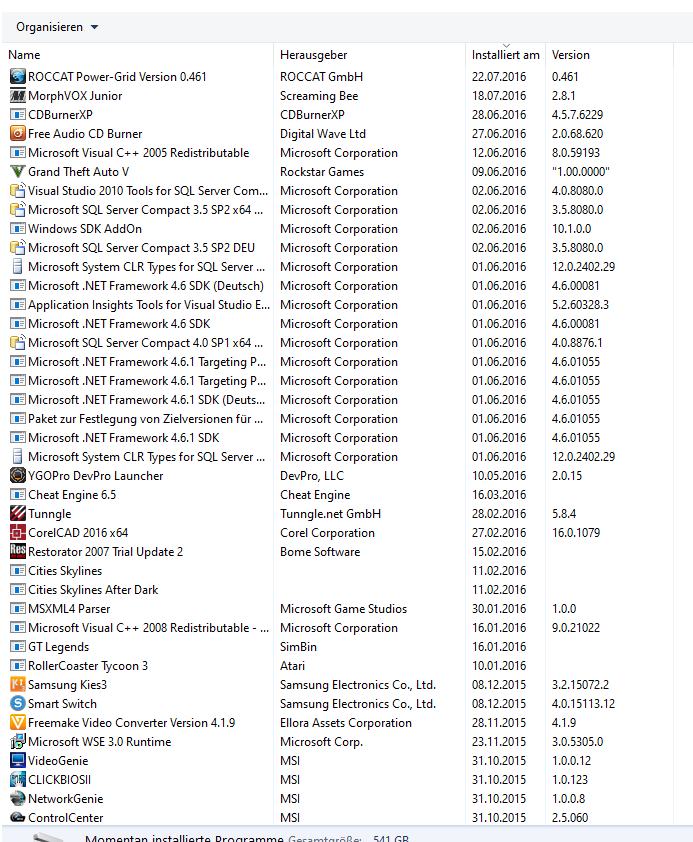Click the Cheat Engine 6.5 icon
This screenshot has width=693, height=842.
tap(18, 495)
